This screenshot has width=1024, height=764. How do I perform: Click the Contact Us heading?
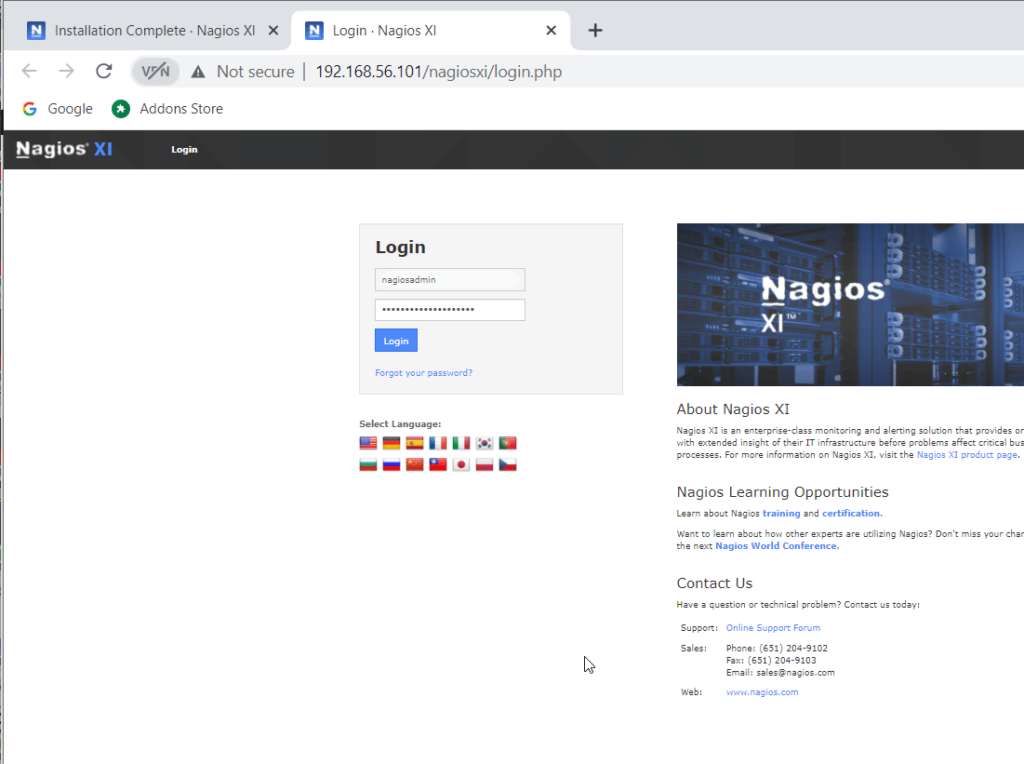pos(714,583)
